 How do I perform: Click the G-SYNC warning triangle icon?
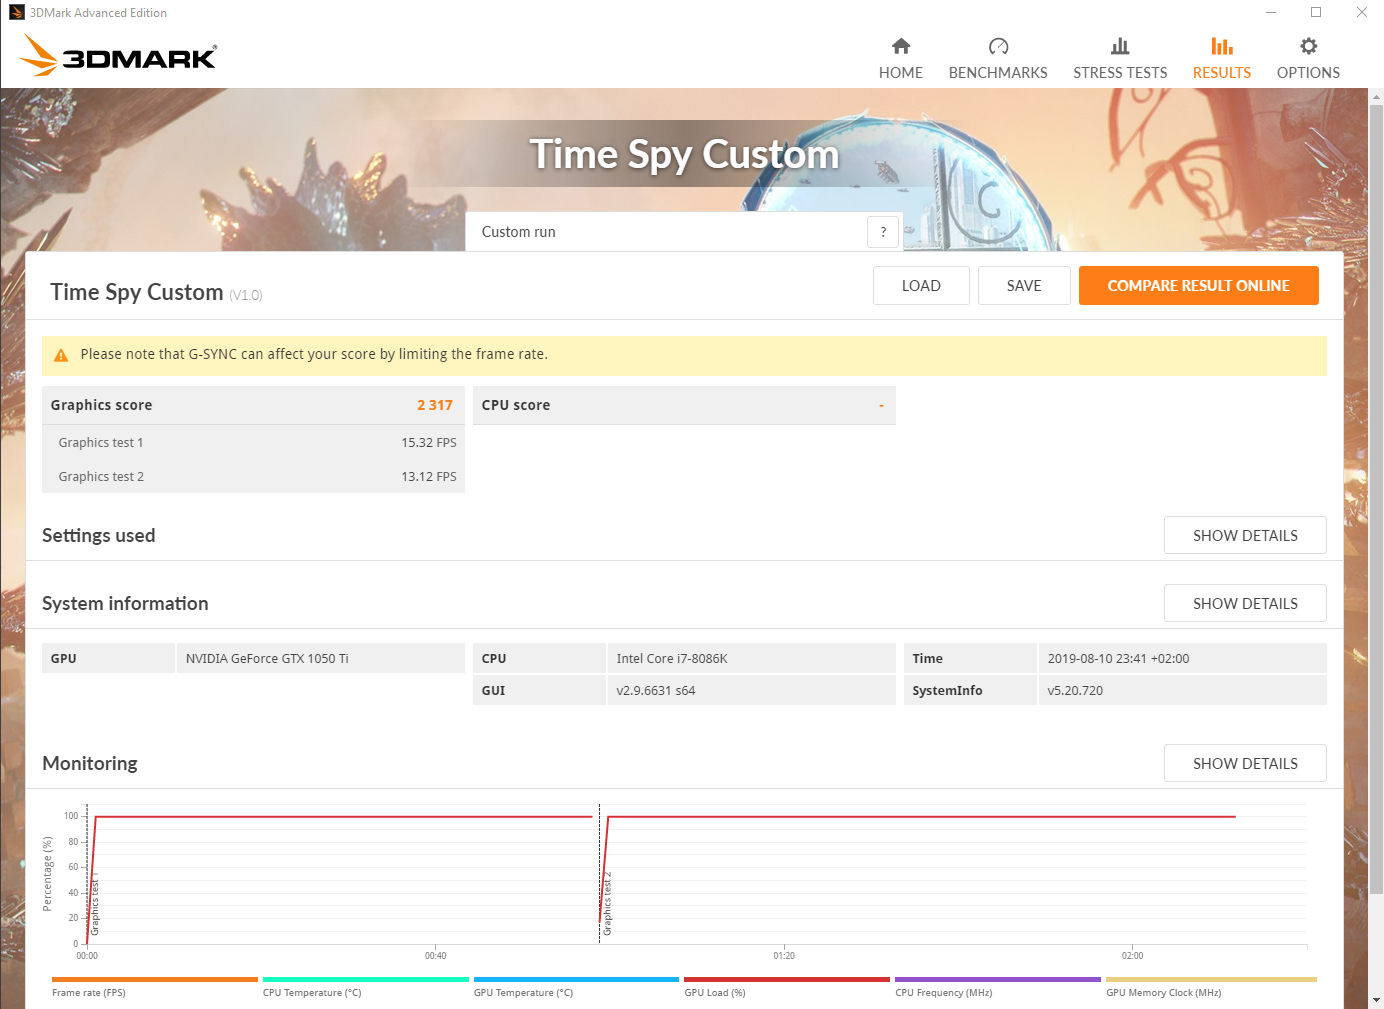click(61, 355)
